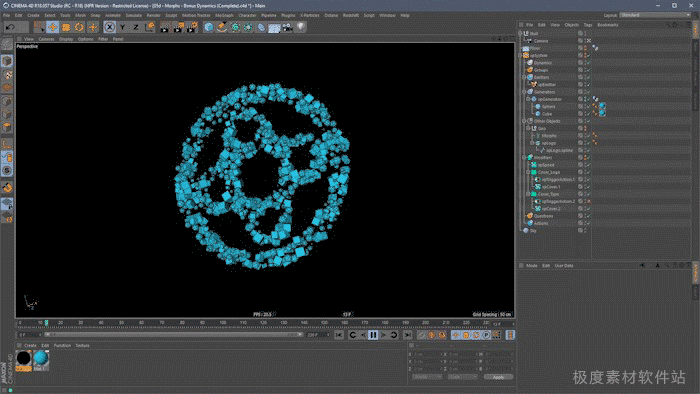The image size is (700, 394).
Task: Collapse the Emitters group
Action: coord(524,77)
